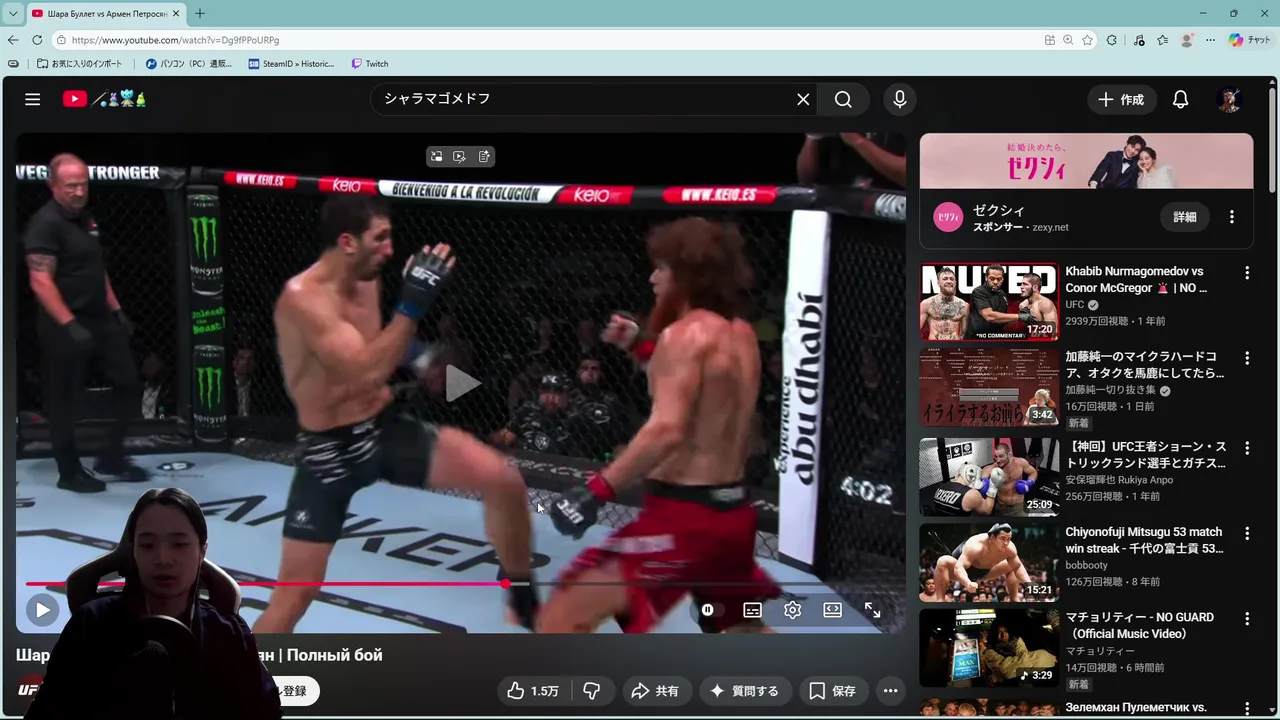Open Chiyonofuji Mitsugu 53 match video
The width and height of the screenshot is (1280, 720).
pyautogui.click(x=1144, y=540)
